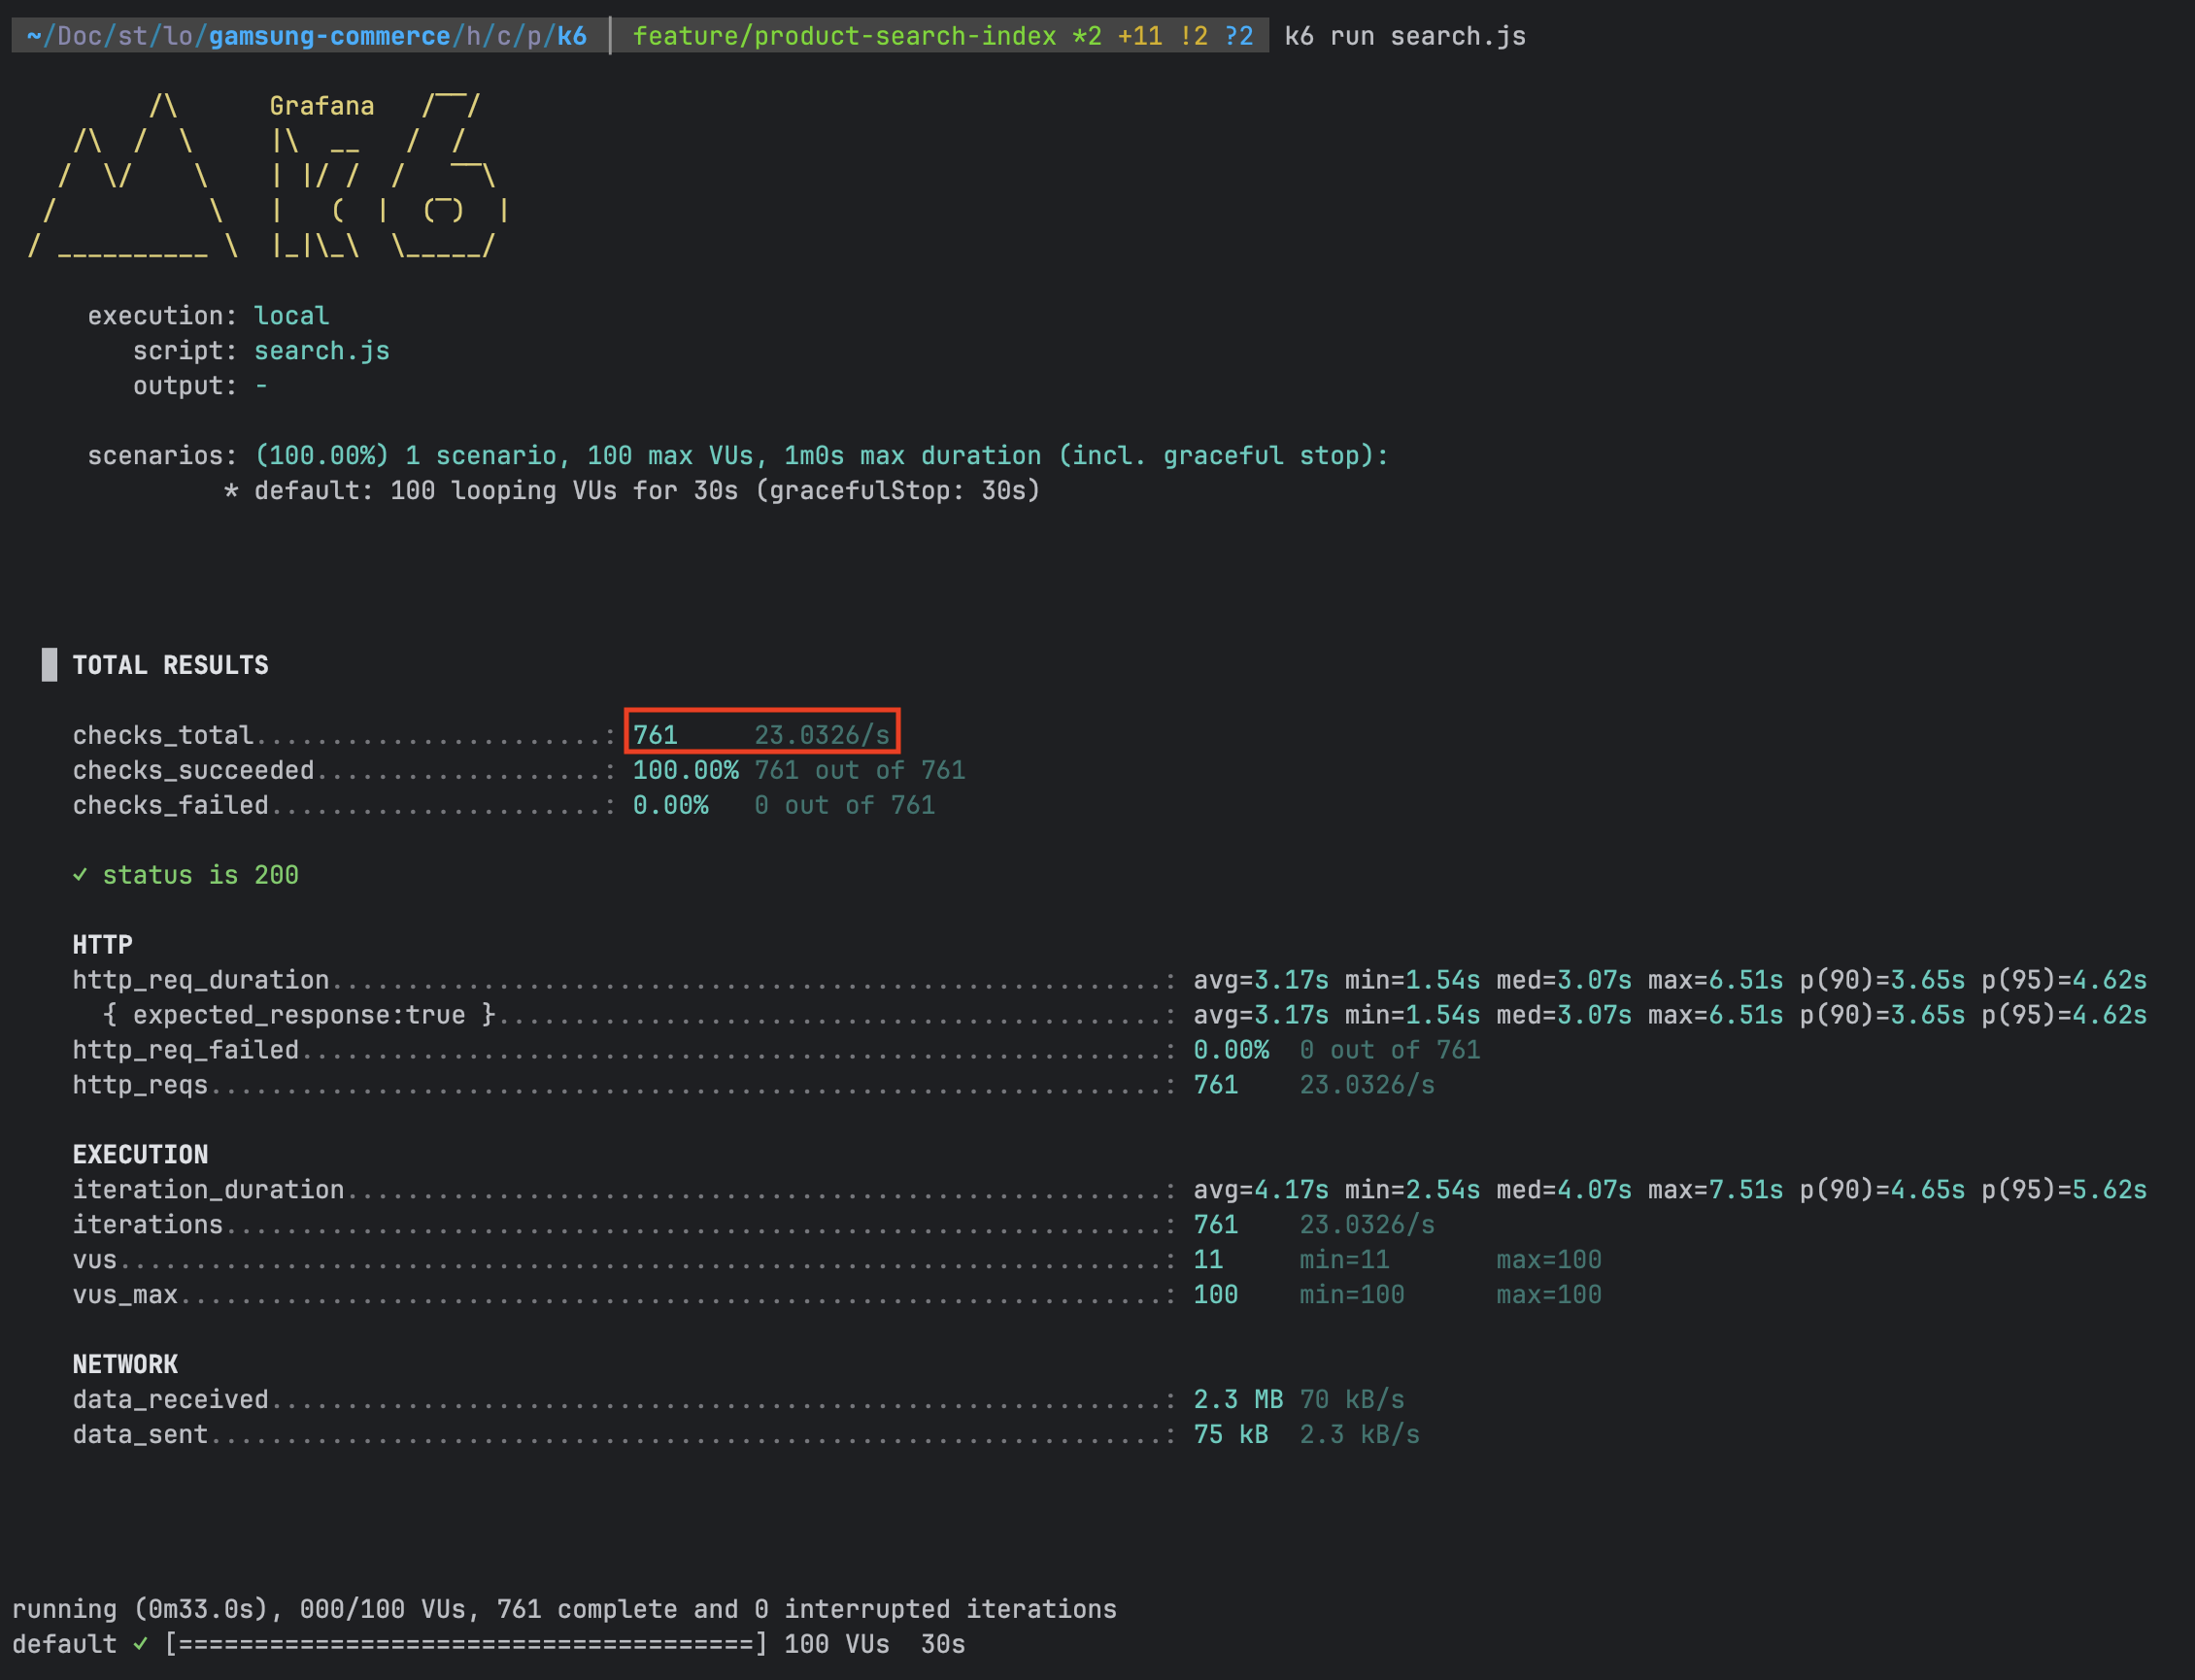
Task: Click the NETWORK section heading
Action: point(125,1364)
